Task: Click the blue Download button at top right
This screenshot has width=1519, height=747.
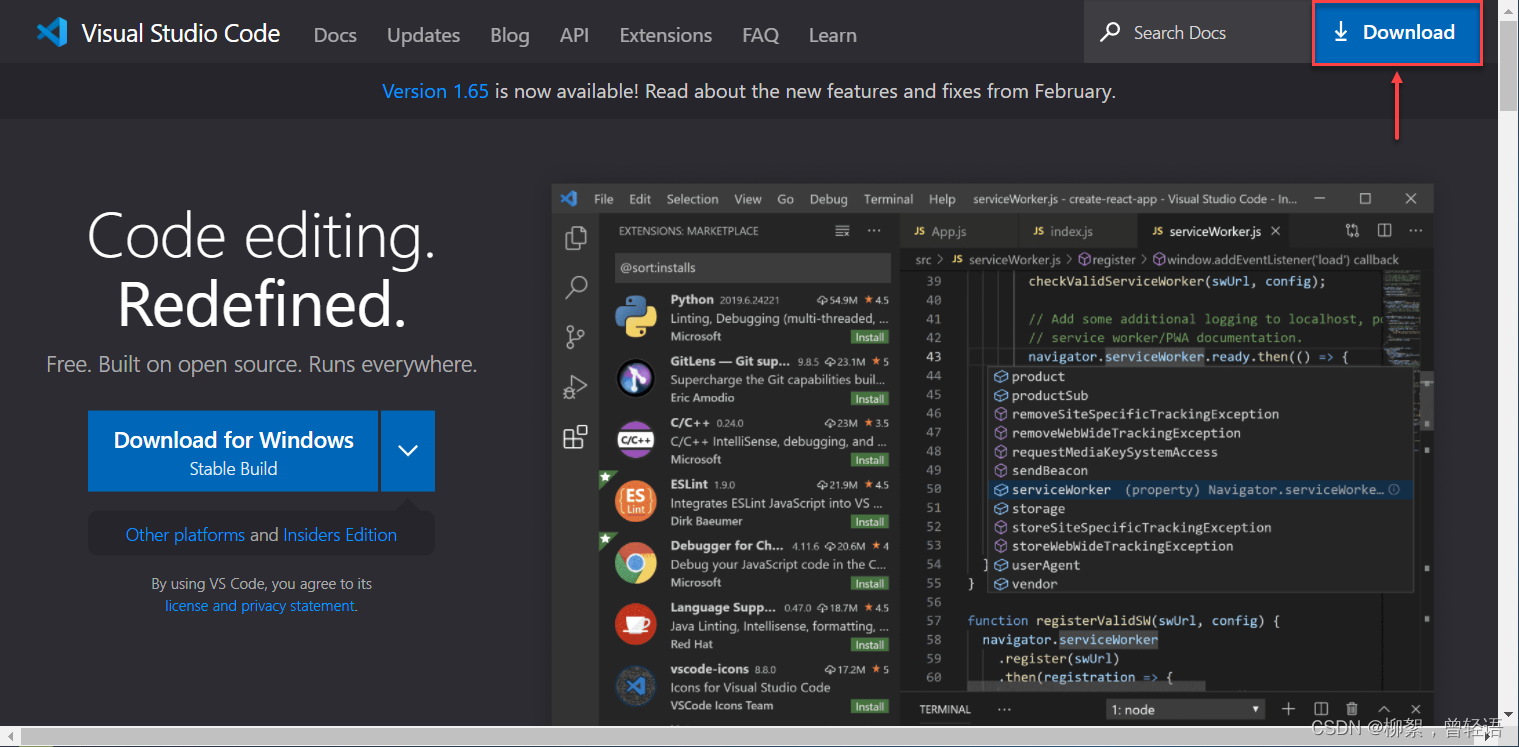Action: click(x=1397, y=33)
